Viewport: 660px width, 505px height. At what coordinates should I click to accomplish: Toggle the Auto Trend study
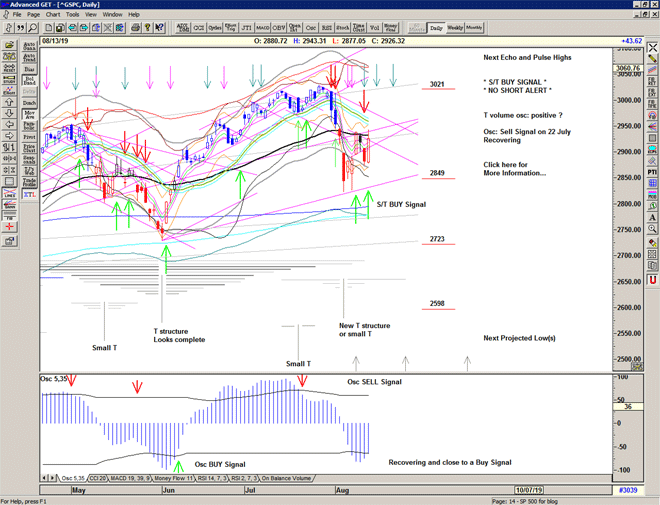coord(29,58)
